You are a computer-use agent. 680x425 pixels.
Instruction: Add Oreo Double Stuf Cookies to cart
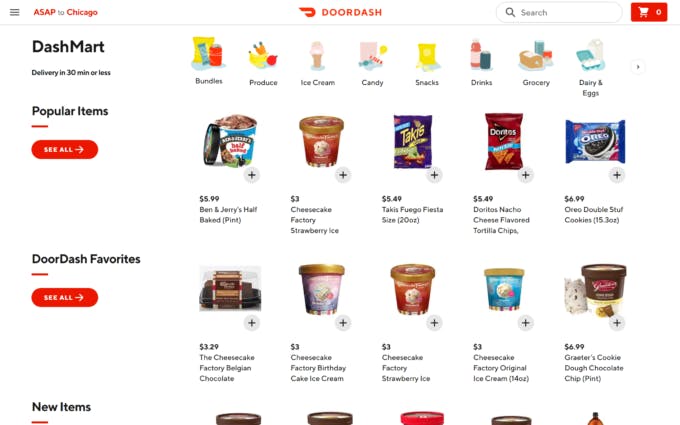pyautogui.click(x=617, y=175)
